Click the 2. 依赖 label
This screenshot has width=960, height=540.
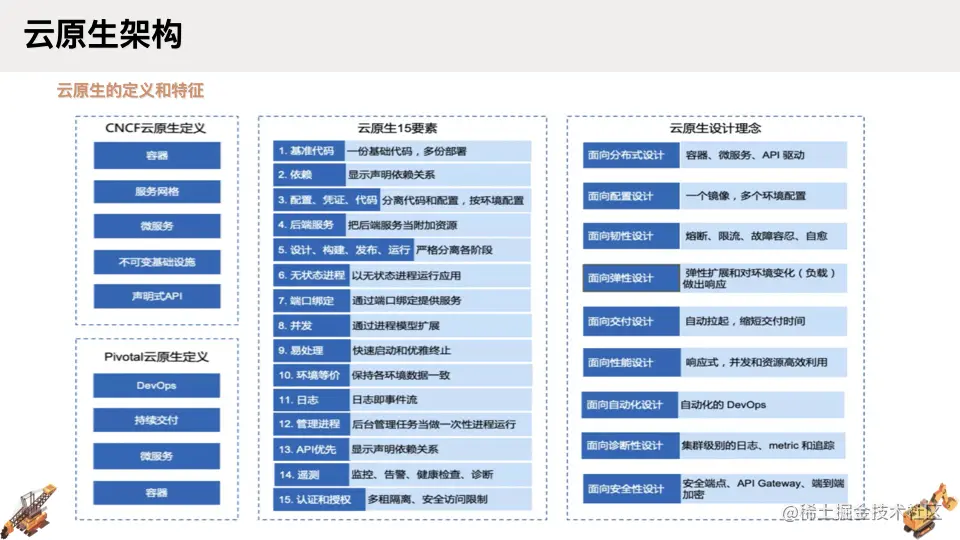point(309,174)
